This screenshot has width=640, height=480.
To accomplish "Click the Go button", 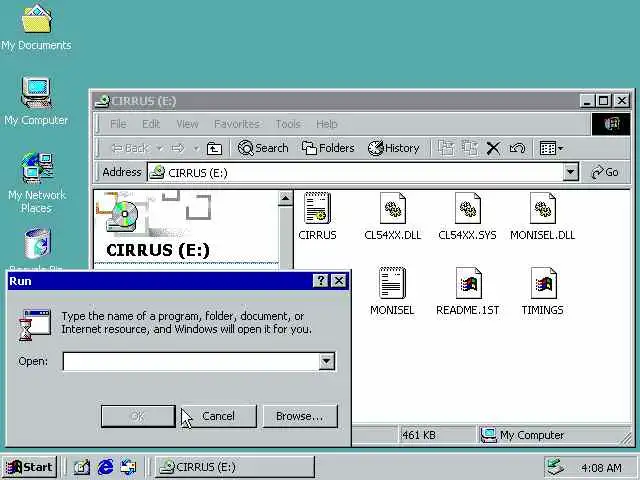I will tap(605, 172).
